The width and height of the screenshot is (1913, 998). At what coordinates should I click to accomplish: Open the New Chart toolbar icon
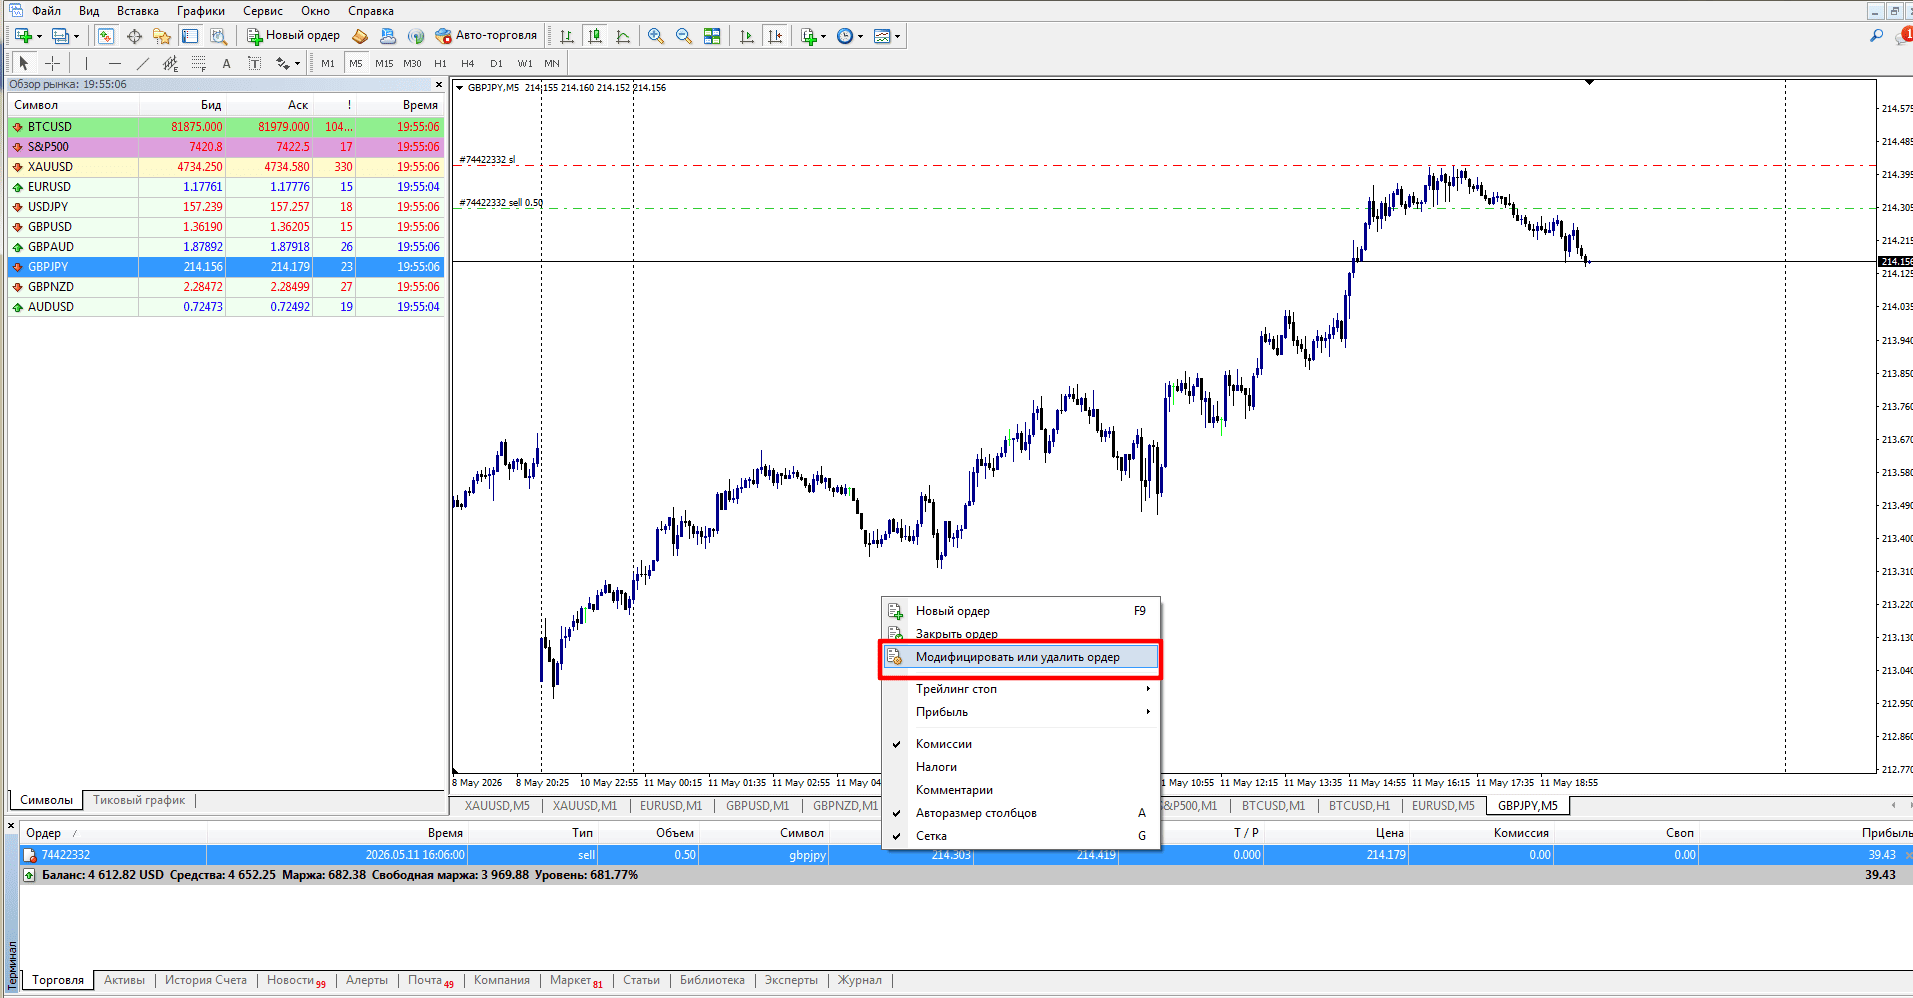pos(22,36)
